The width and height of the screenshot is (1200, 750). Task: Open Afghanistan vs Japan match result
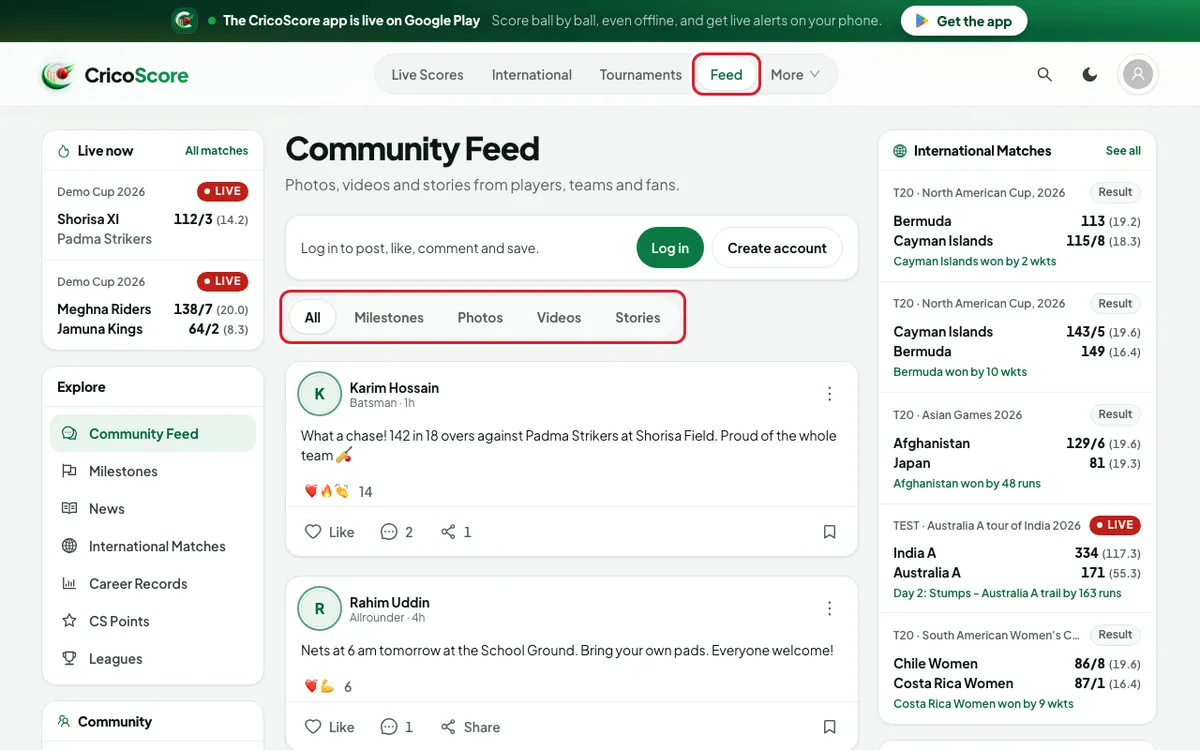1017,449
